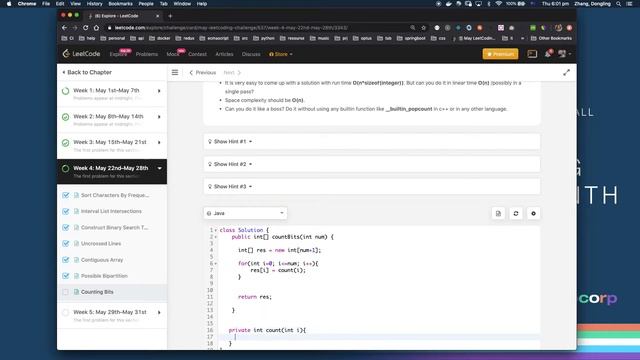
Task: Open the Chrome History menu
Action: pos(94,4)
